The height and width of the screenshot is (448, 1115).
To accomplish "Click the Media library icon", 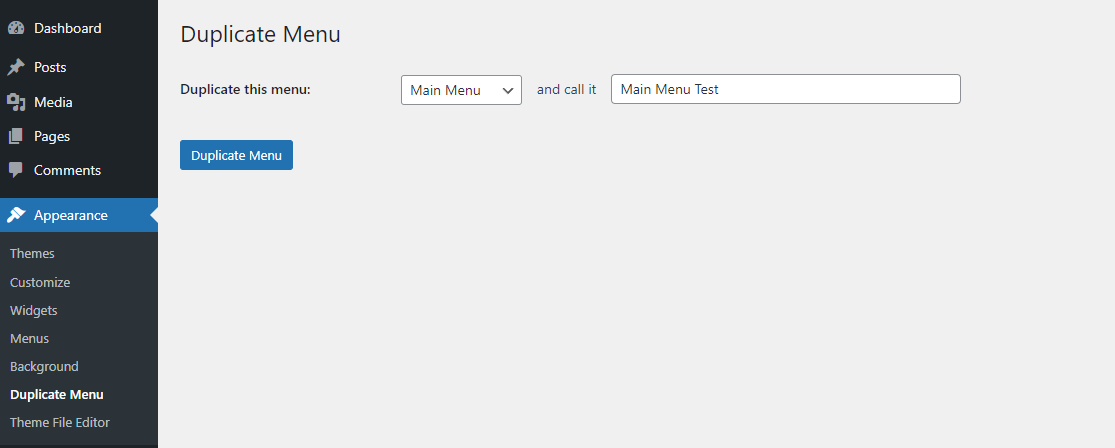I will point(16,102).
